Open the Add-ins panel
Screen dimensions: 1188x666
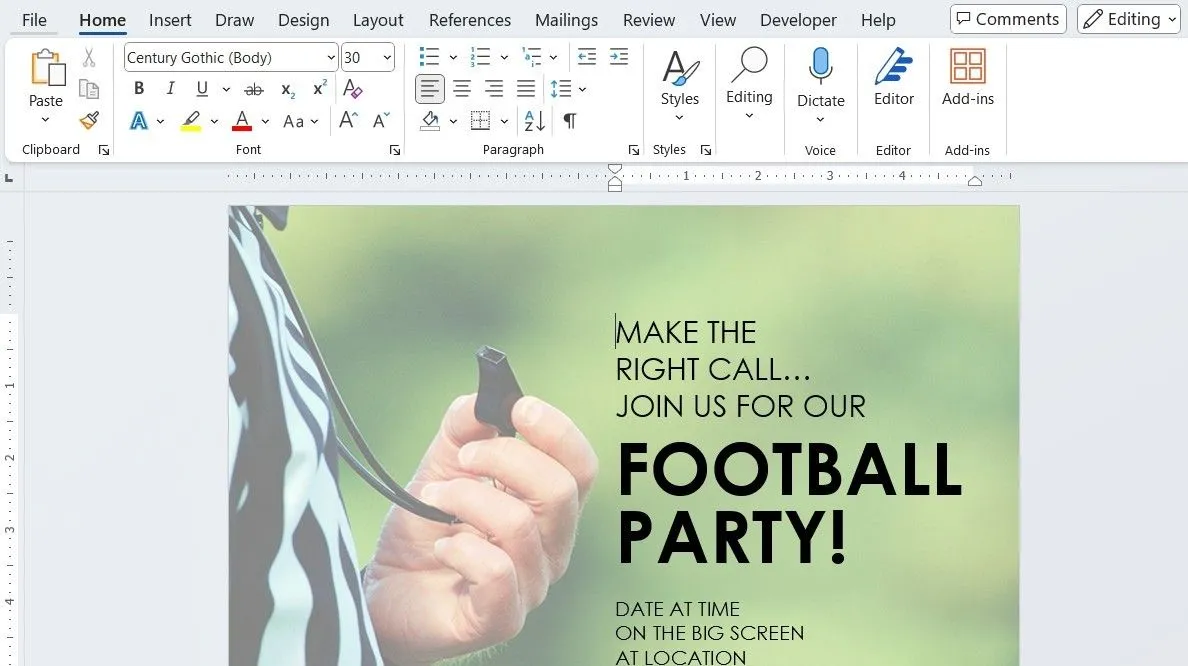[967, 80]
